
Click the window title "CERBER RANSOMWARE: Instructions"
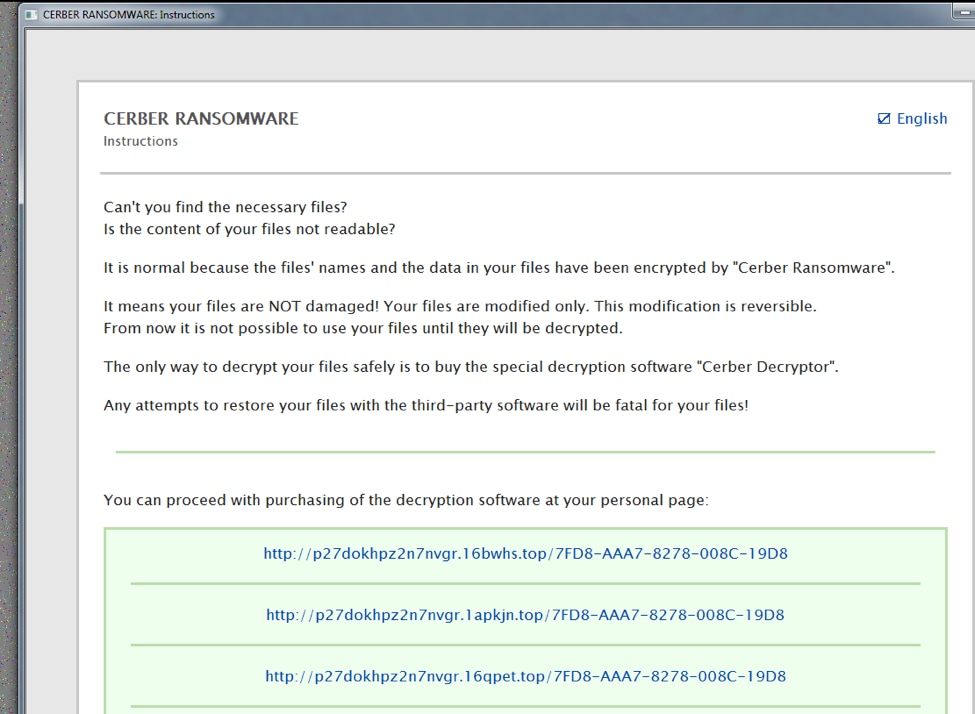tap(129, 14)
